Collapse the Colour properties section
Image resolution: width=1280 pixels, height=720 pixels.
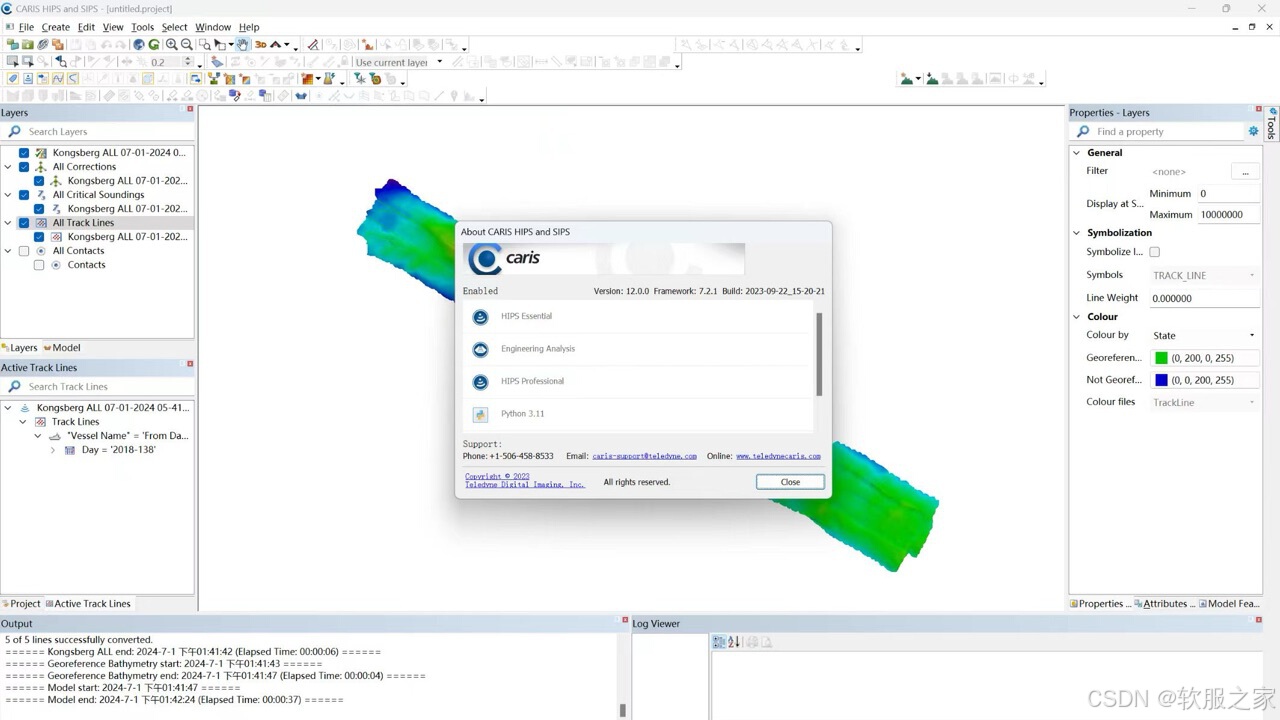click(1077, 317)
